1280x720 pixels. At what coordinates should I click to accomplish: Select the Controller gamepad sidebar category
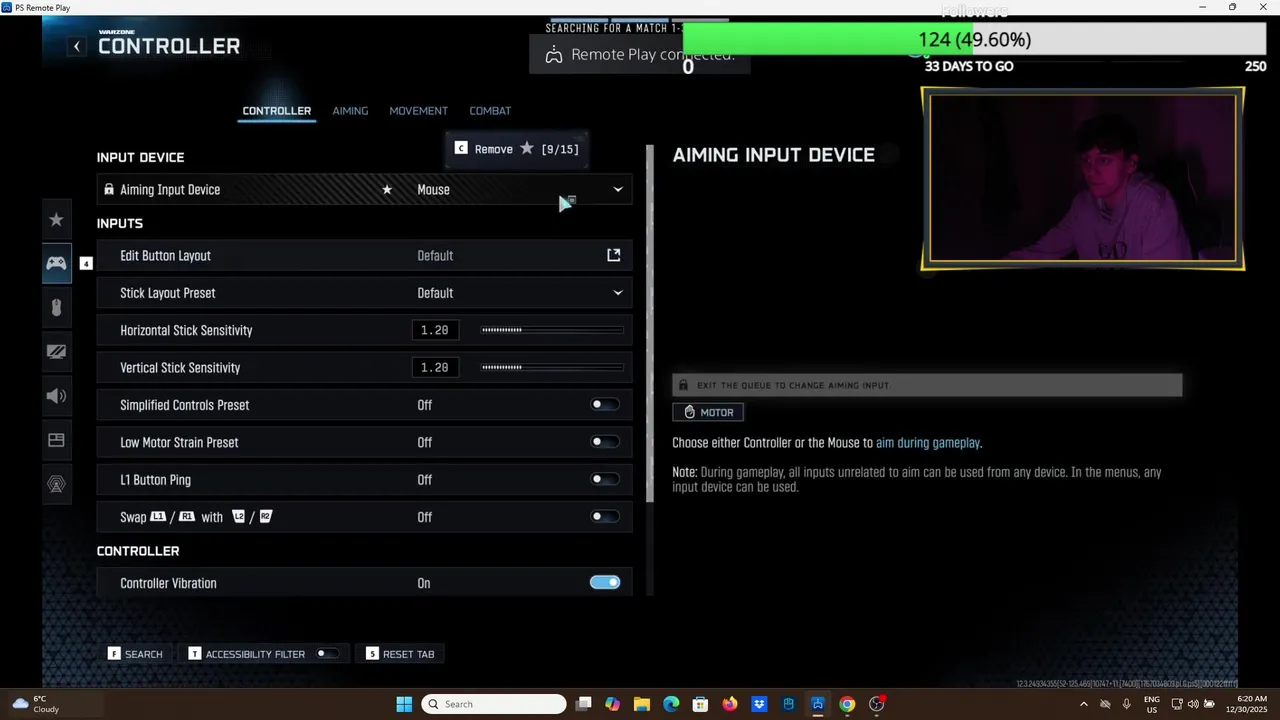coord(56,263)
